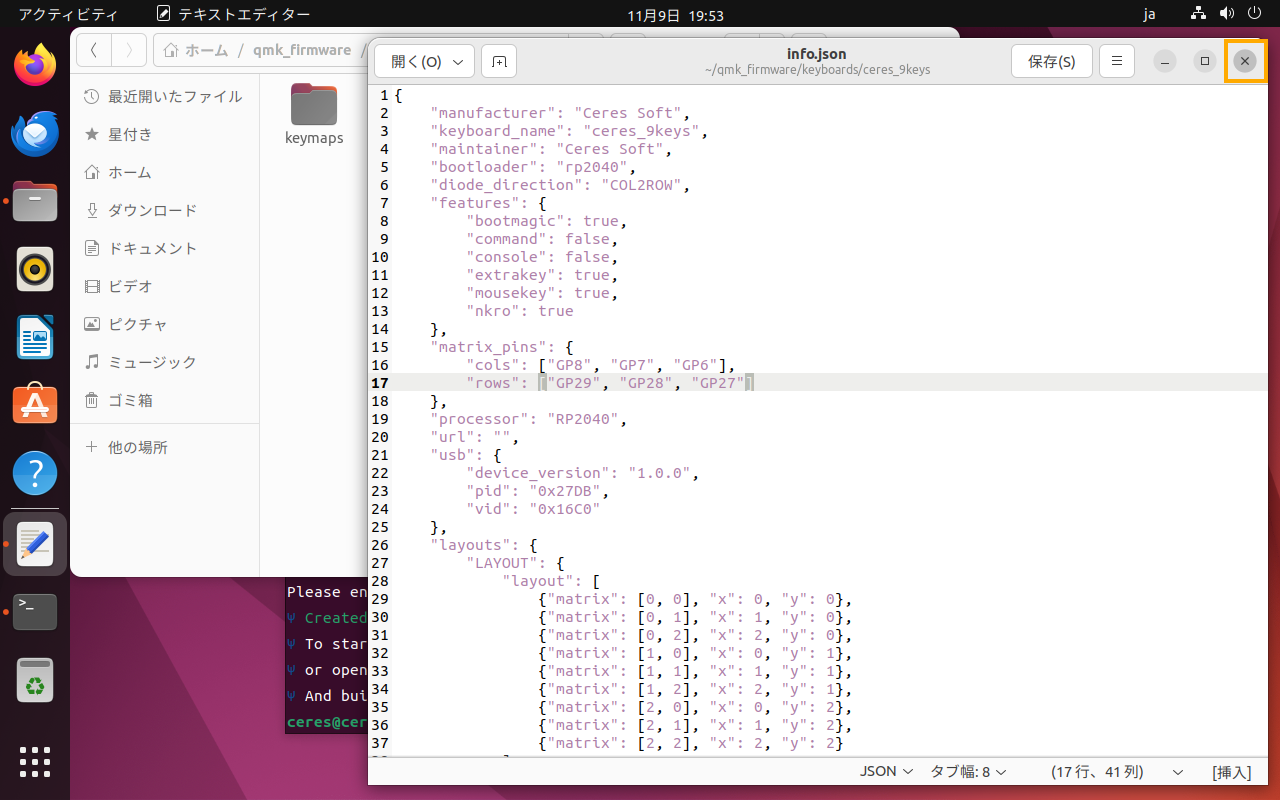Create a new document tab in editor
This screenshot has height=800, width=1280.
(x=499, y=61)
